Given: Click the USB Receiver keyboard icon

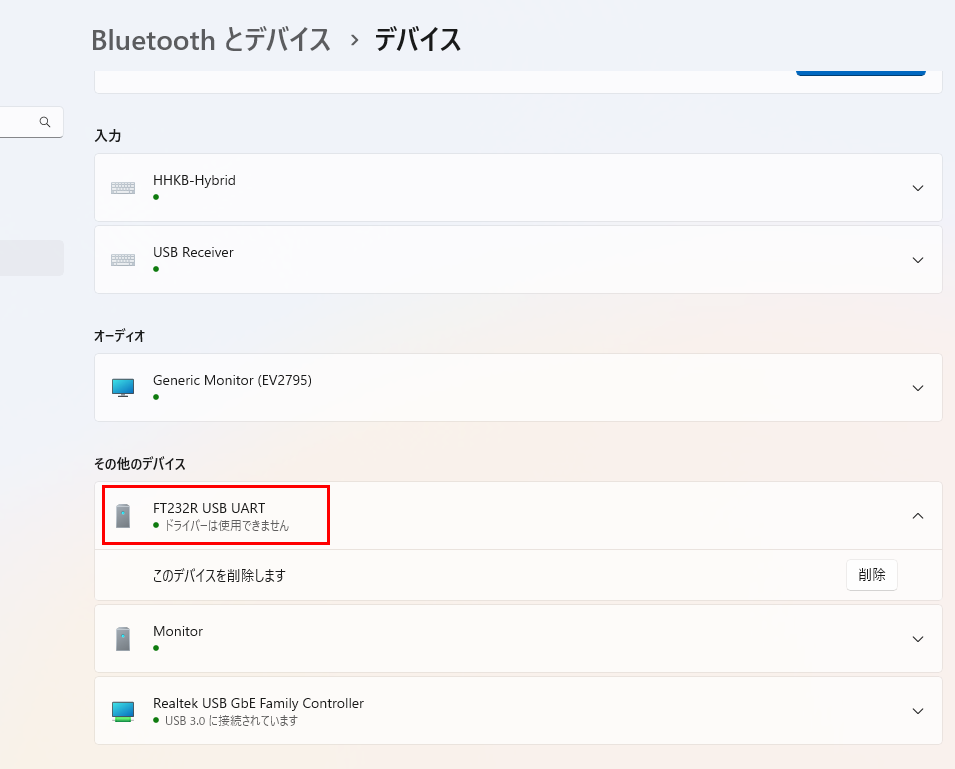Looking at the screenshot, I should tap(123, 260).
